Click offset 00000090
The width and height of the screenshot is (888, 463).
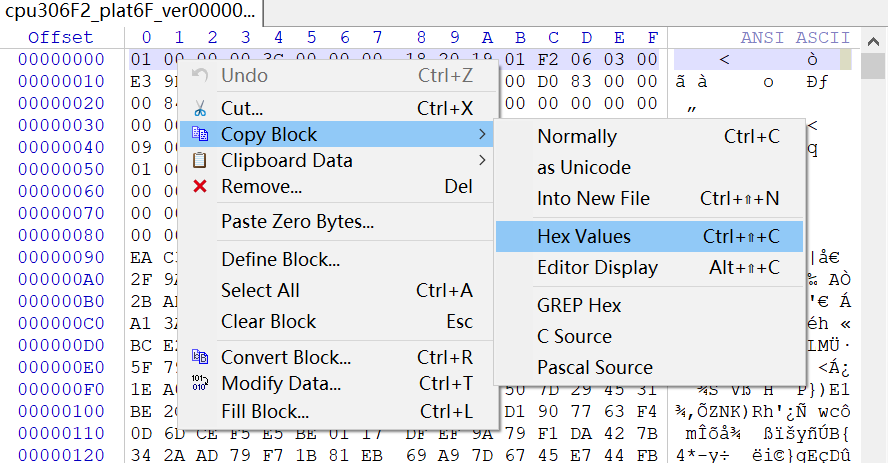(x=61, y=258)
